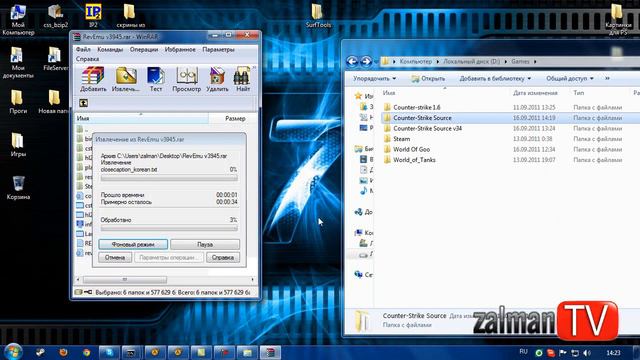Open the Добавить в библиотеку dropdown

(495, 78)
